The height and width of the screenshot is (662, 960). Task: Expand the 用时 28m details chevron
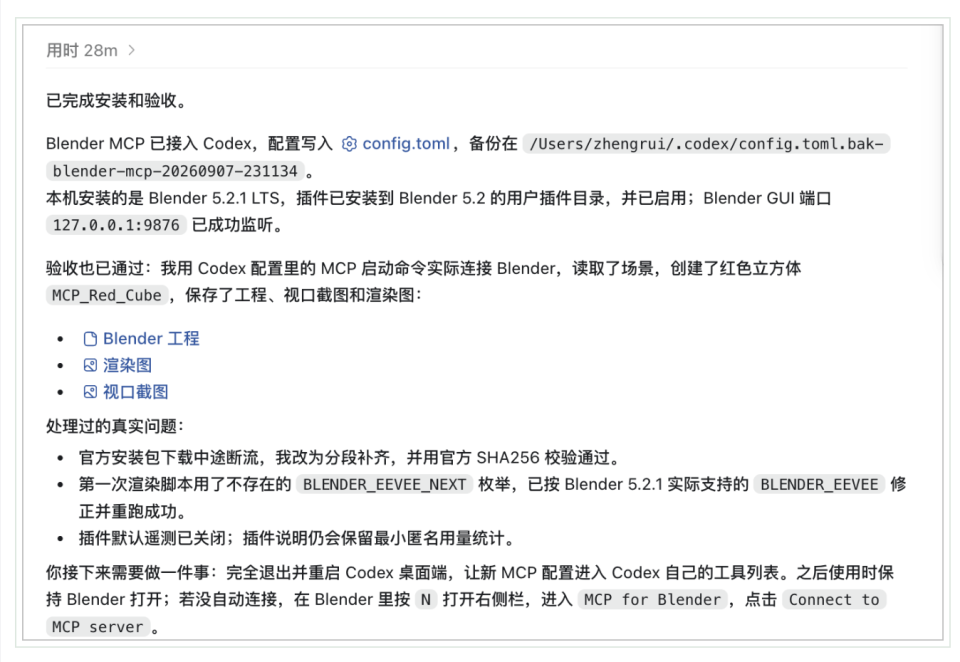(132, 50)
